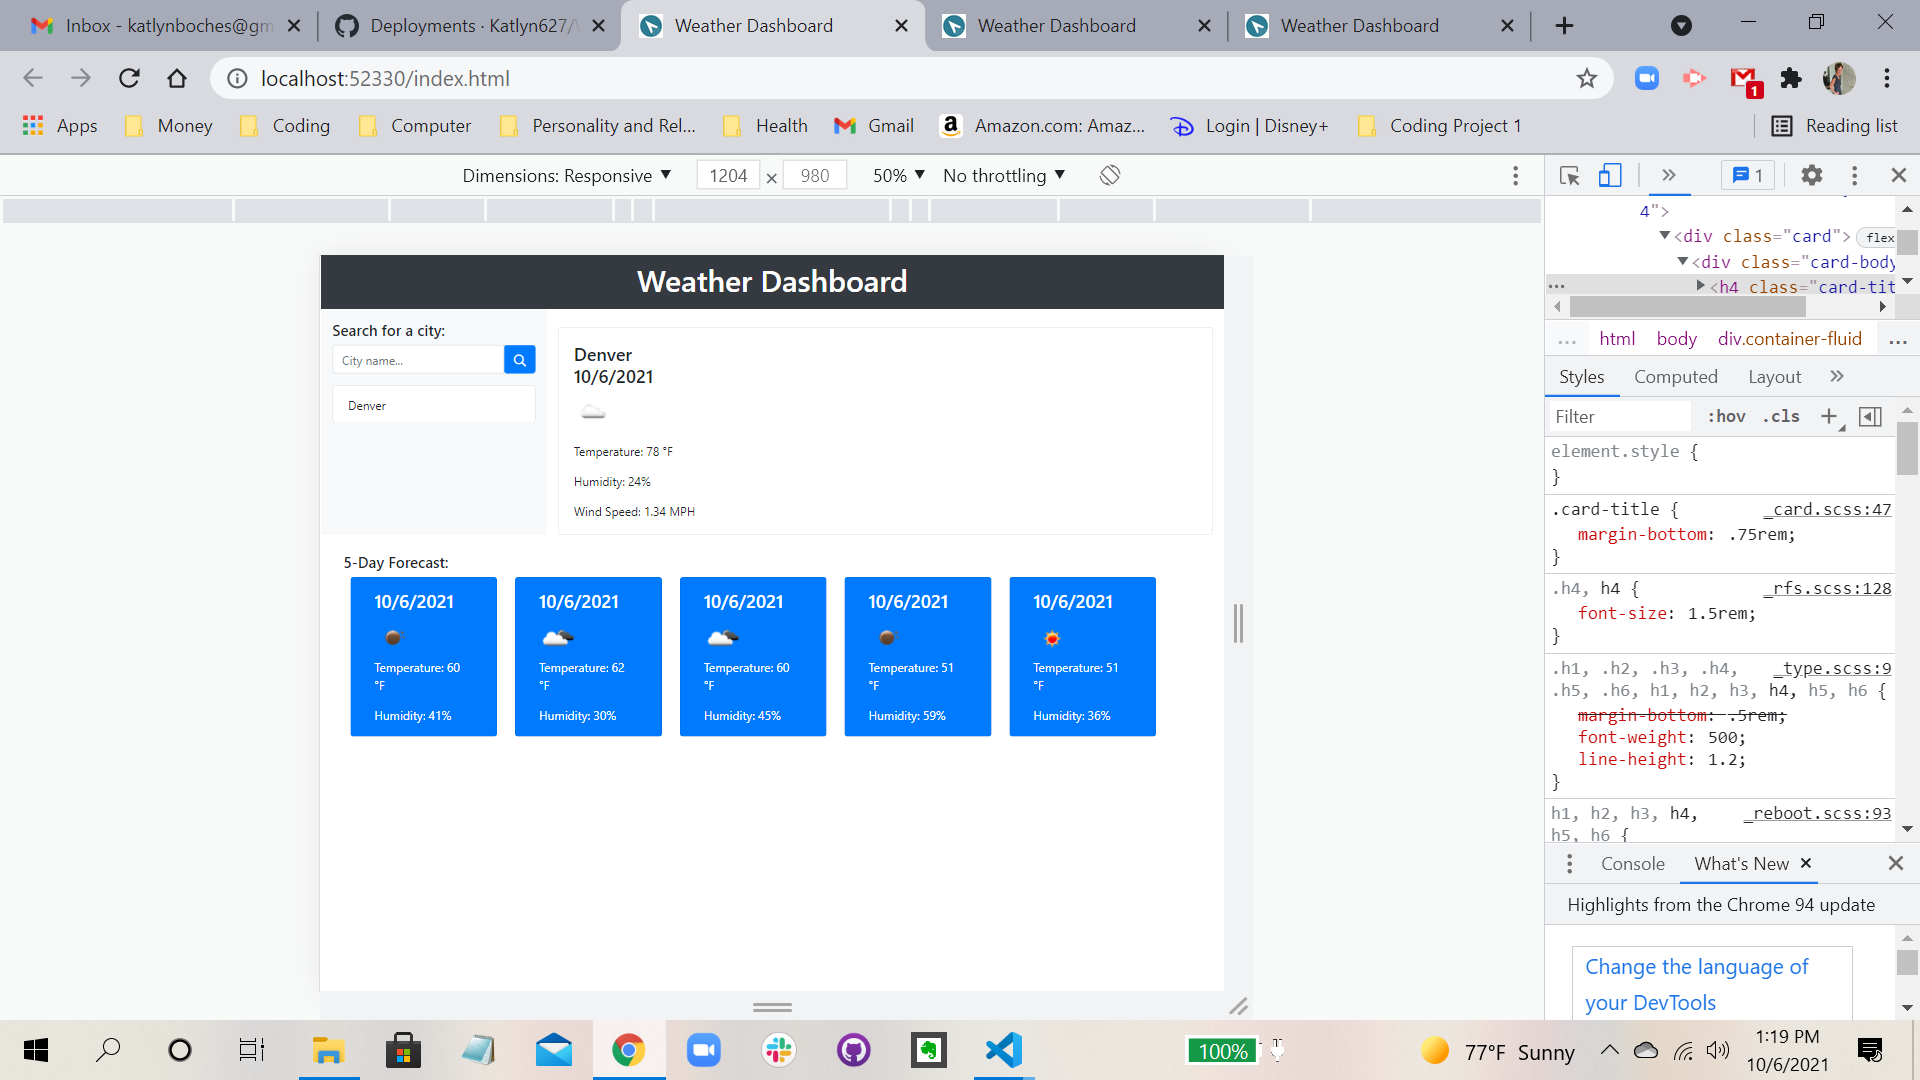Screen dimensions: 1920x1080
Task: Close the What's New drawer tab
Action: (1806, 863)
